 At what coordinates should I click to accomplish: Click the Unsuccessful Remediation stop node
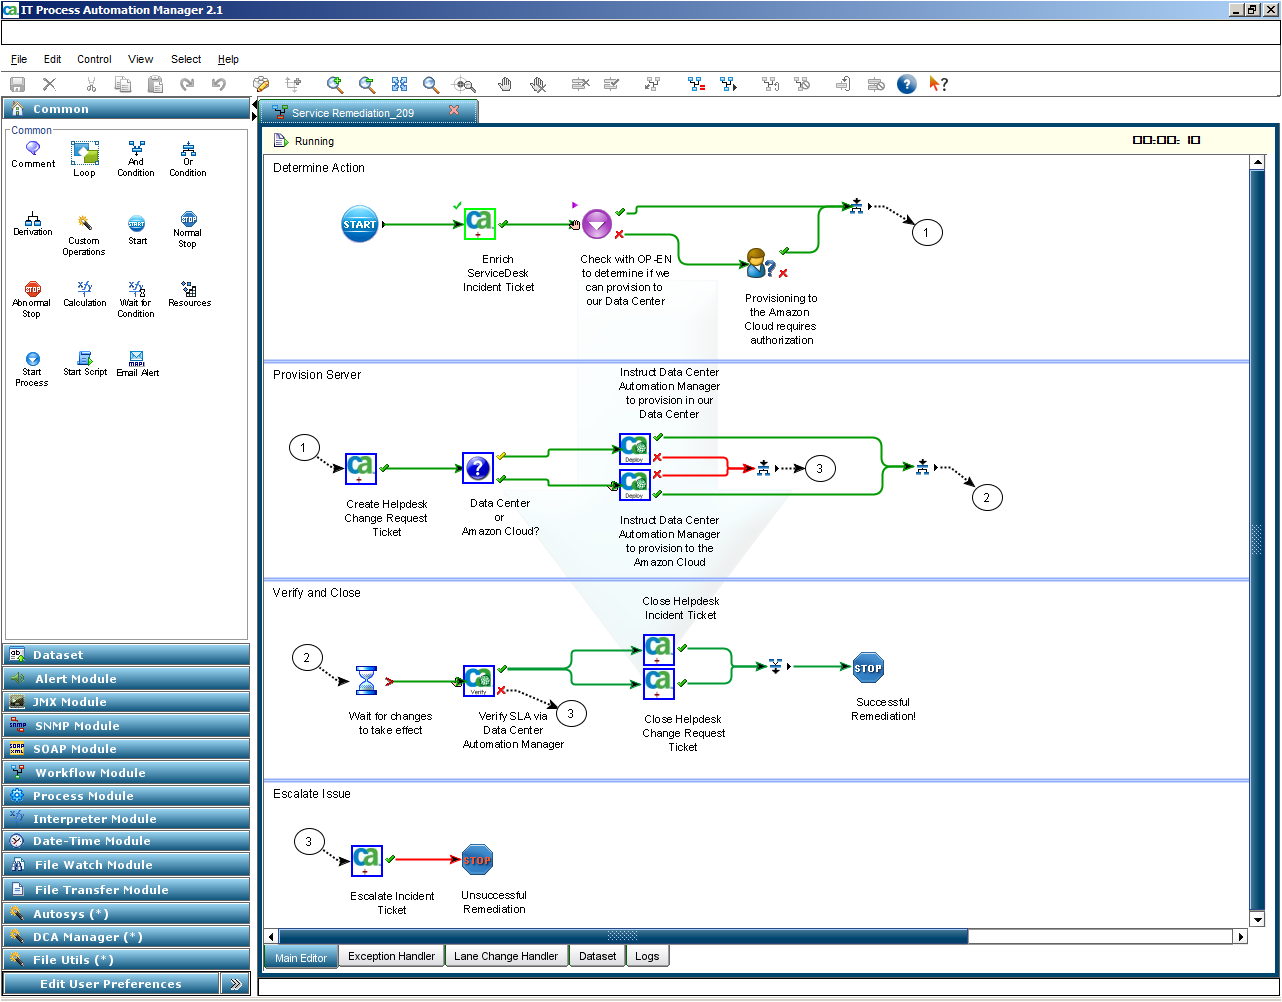(477, 860)
